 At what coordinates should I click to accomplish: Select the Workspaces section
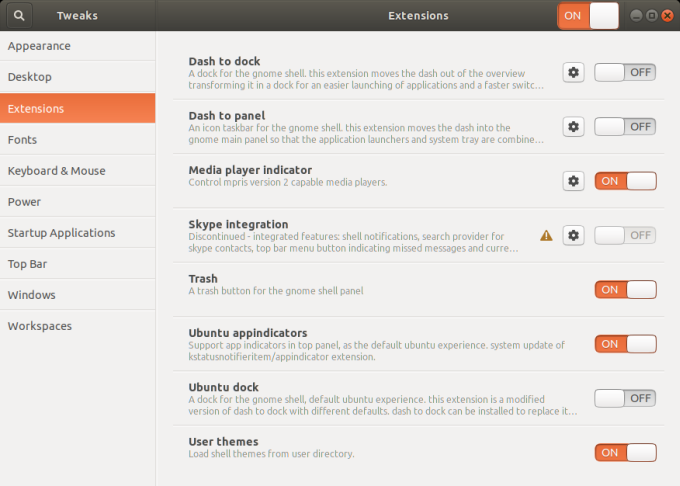pos(78,326)
